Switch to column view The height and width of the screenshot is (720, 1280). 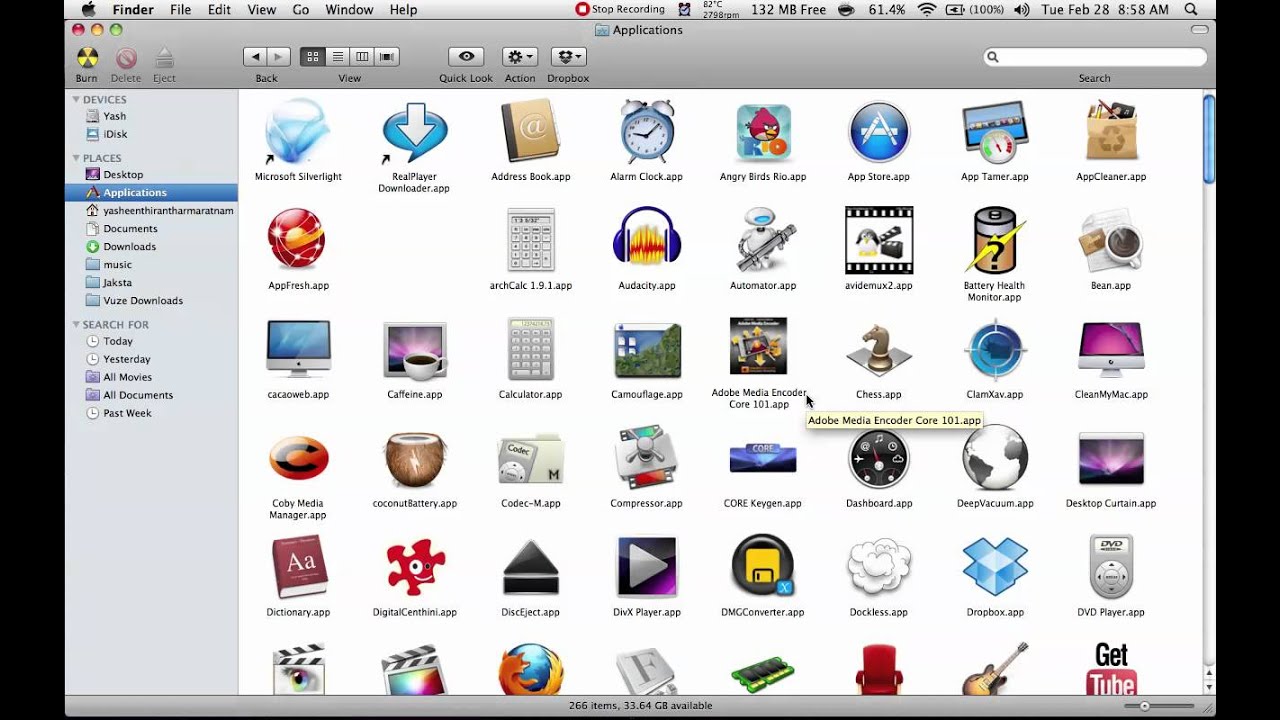[362, 57]
